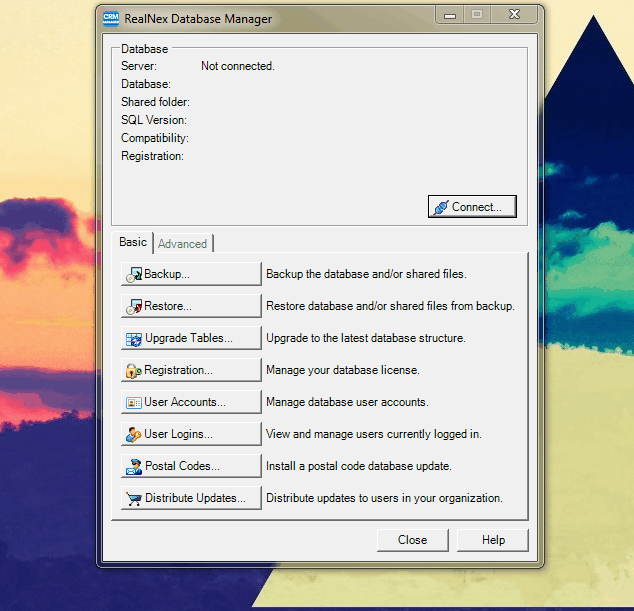Click the 'Not connected.' server status text
The image size is (634, 611).
237,66
